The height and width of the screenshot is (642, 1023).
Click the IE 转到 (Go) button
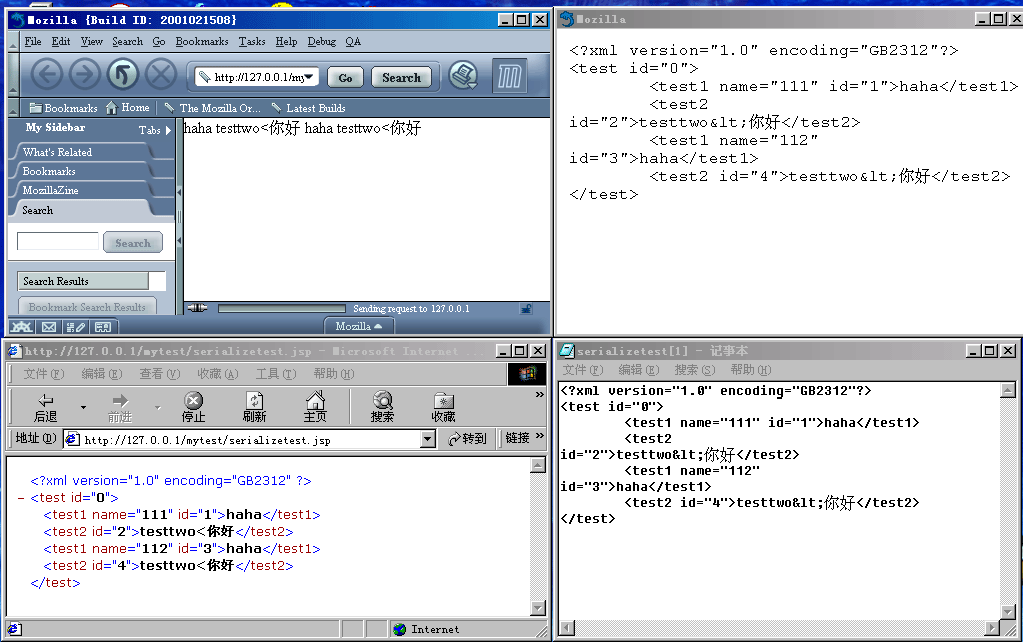coord(468,438)
